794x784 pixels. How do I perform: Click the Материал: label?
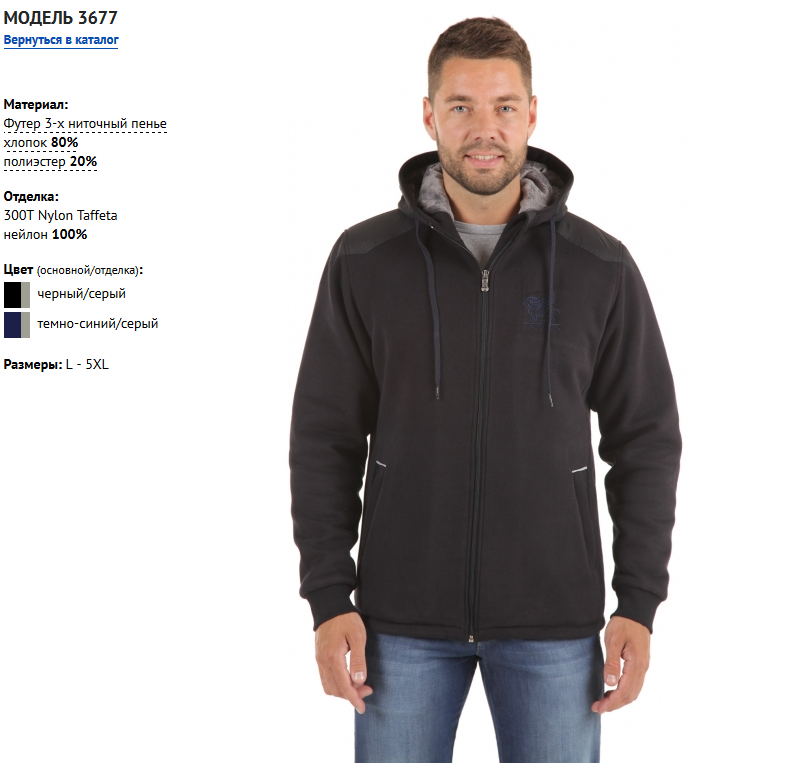36,105
